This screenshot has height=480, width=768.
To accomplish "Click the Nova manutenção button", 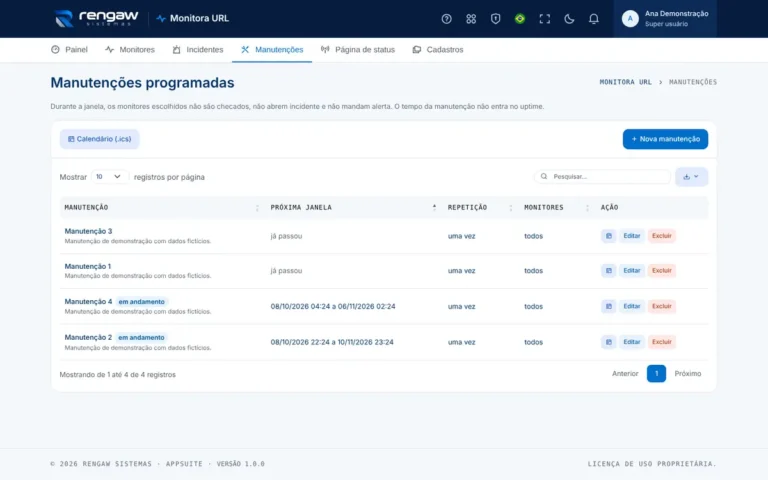I will pyautogui.click(x=665, y=139).
